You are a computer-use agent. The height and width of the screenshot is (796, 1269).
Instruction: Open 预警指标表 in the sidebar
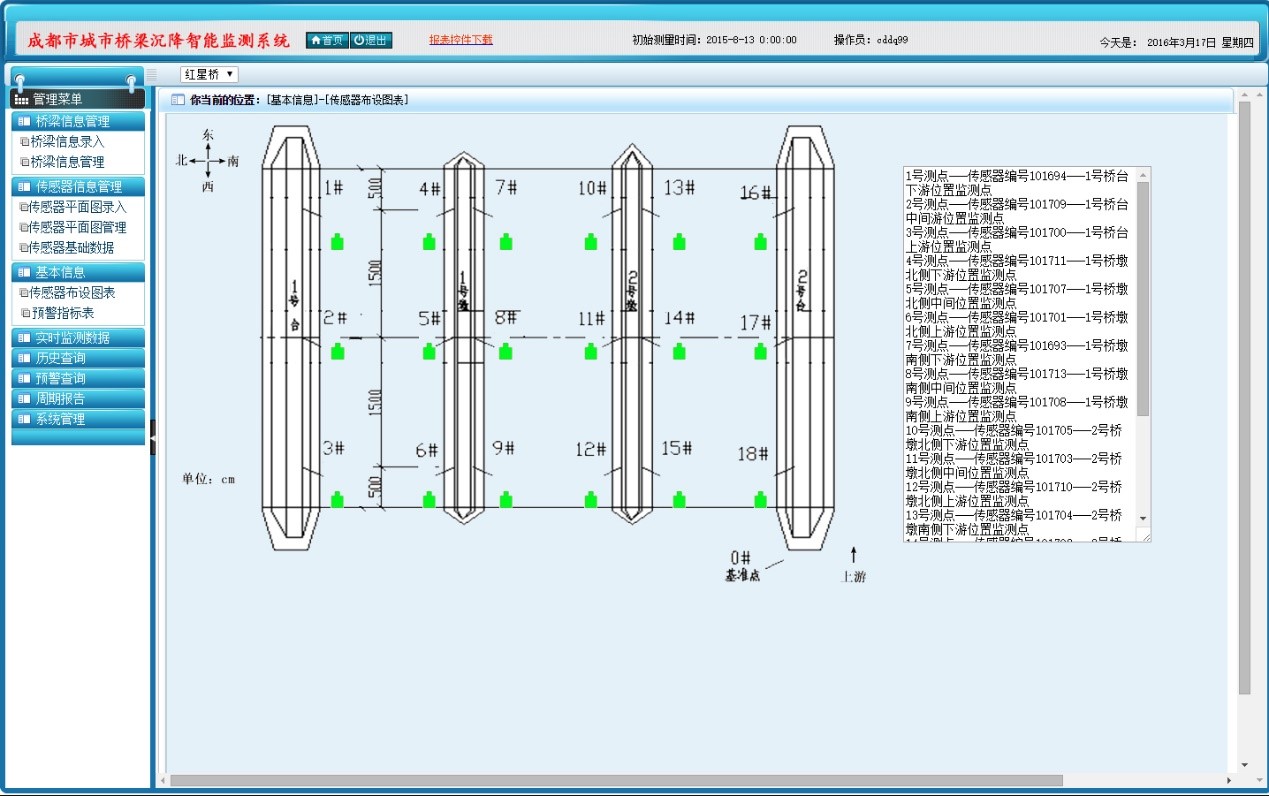point(62,313)
